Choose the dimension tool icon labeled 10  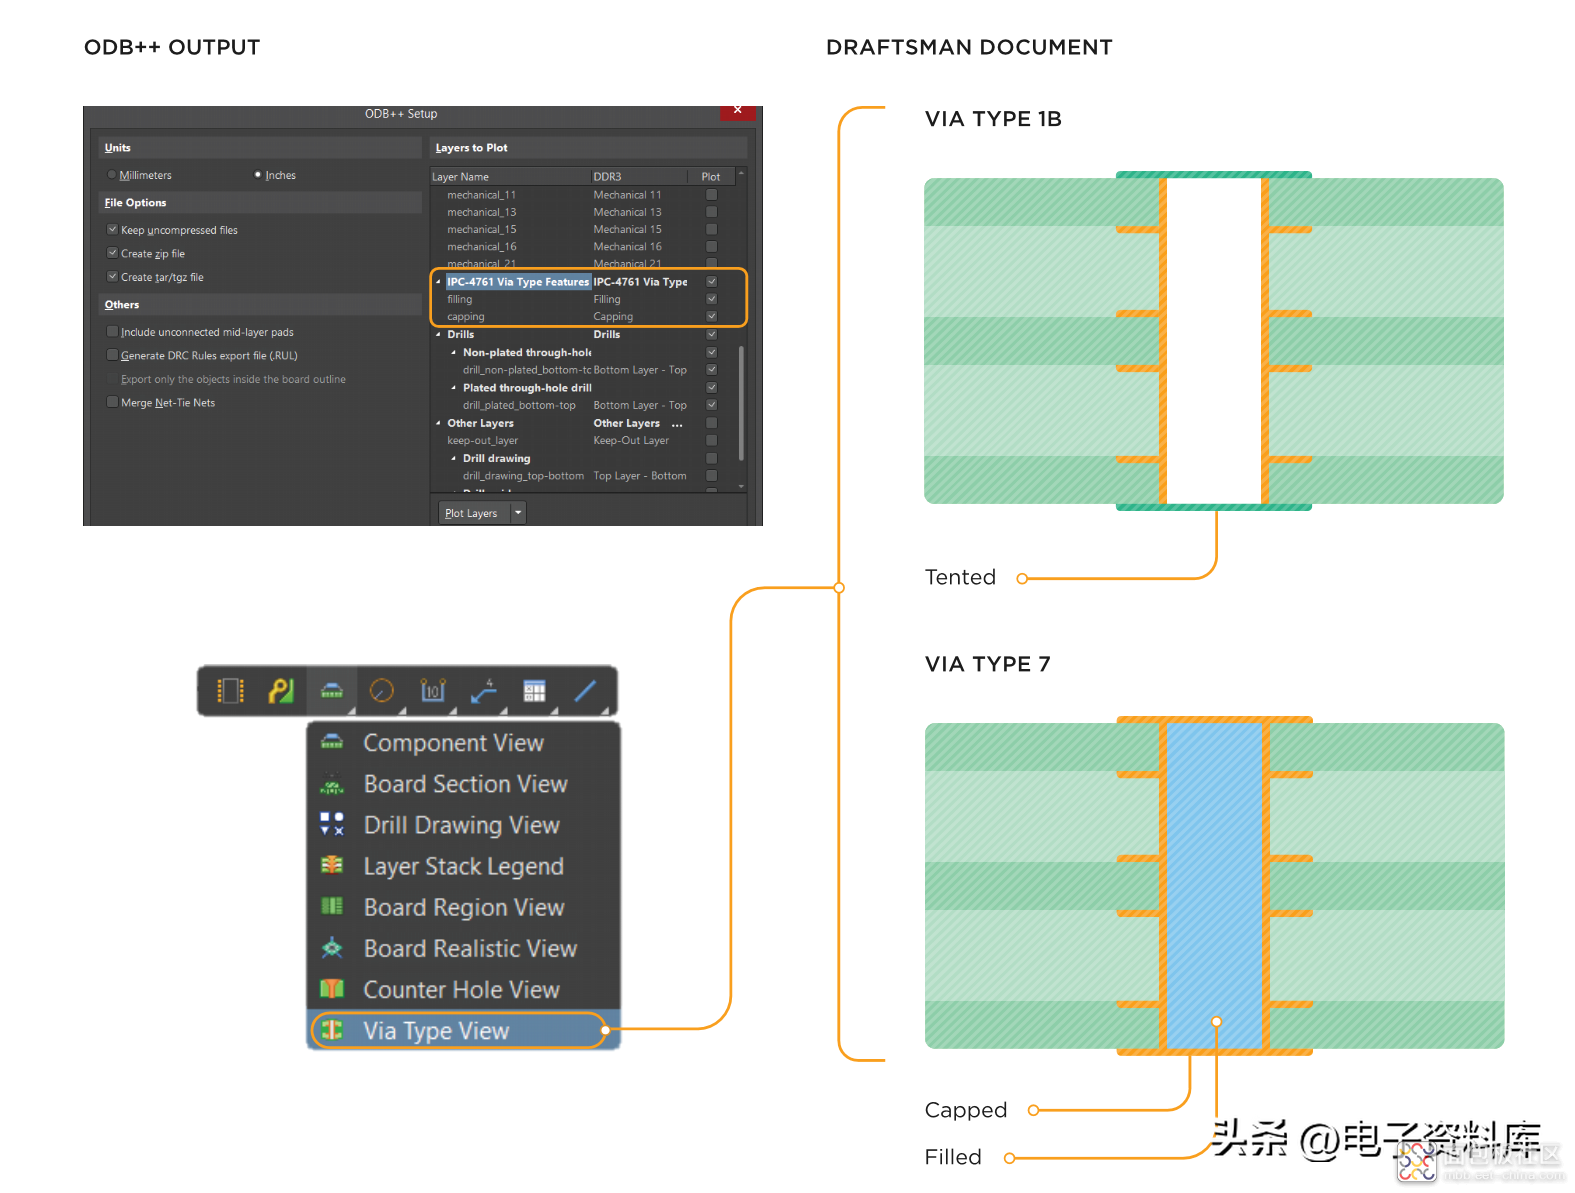[x=433, y=691]
